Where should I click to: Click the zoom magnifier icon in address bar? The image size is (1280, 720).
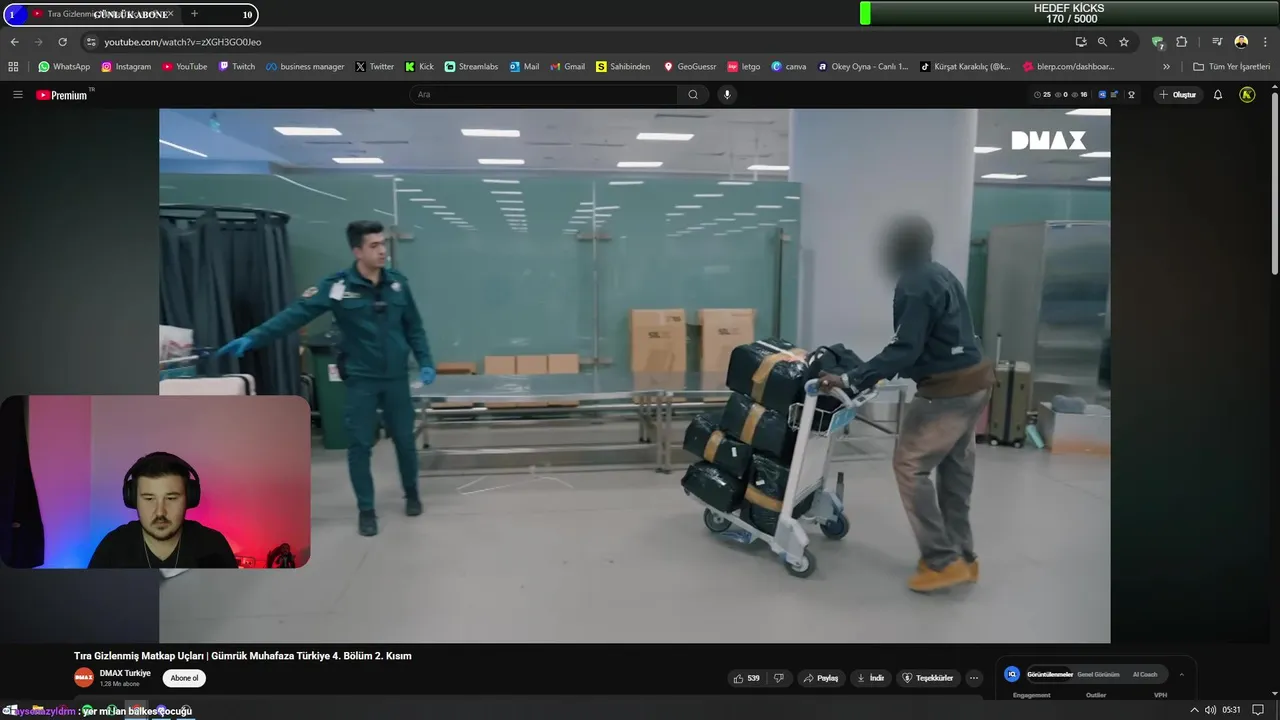click(1102, 42)
